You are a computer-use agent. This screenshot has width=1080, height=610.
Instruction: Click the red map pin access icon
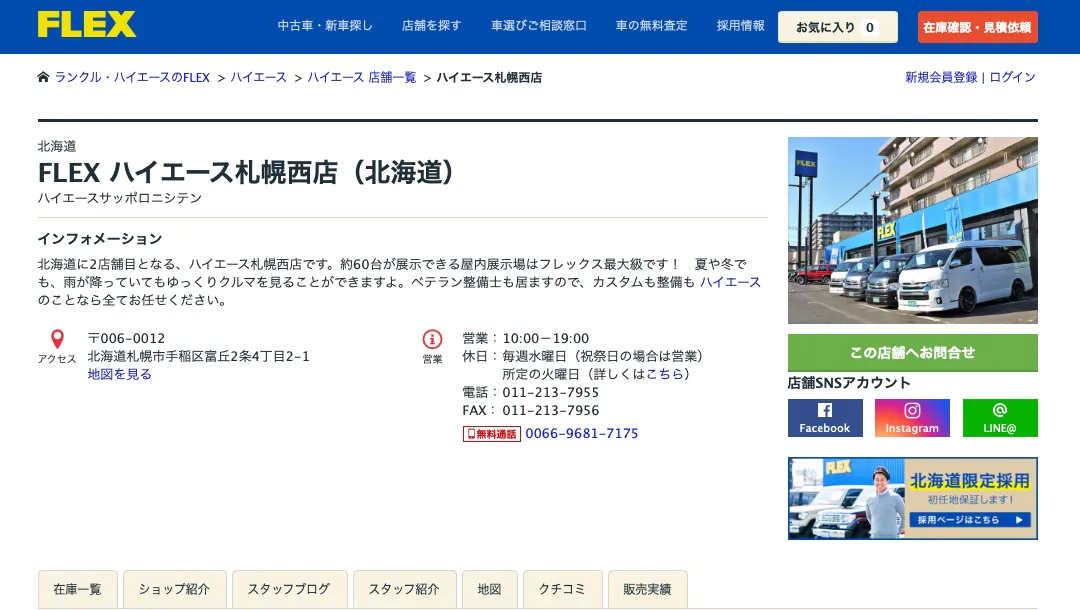pyautogui.click(x=57, y=339)
